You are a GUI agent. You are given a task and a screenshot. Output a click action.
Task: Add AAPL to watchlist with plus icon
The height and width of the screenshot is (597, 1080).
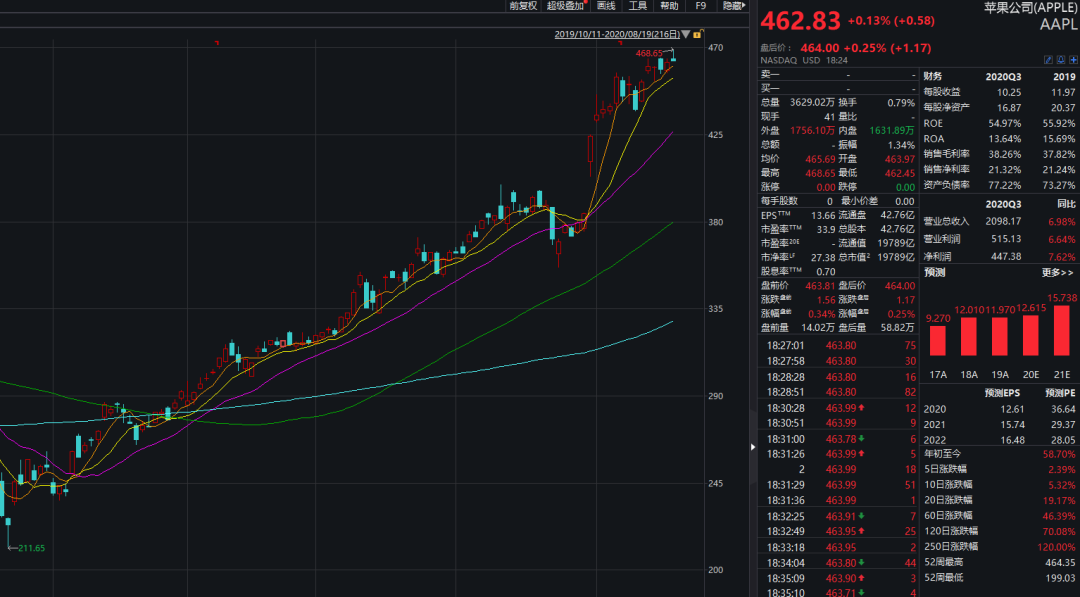point(1073,60)
